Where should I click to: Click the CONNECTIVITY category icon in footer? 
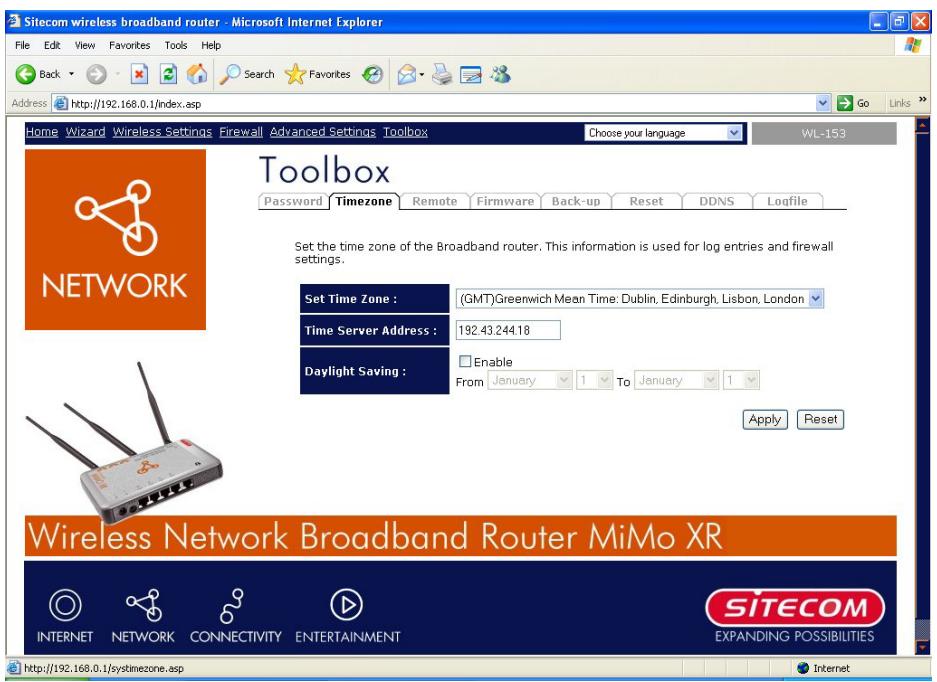point(232,605)
